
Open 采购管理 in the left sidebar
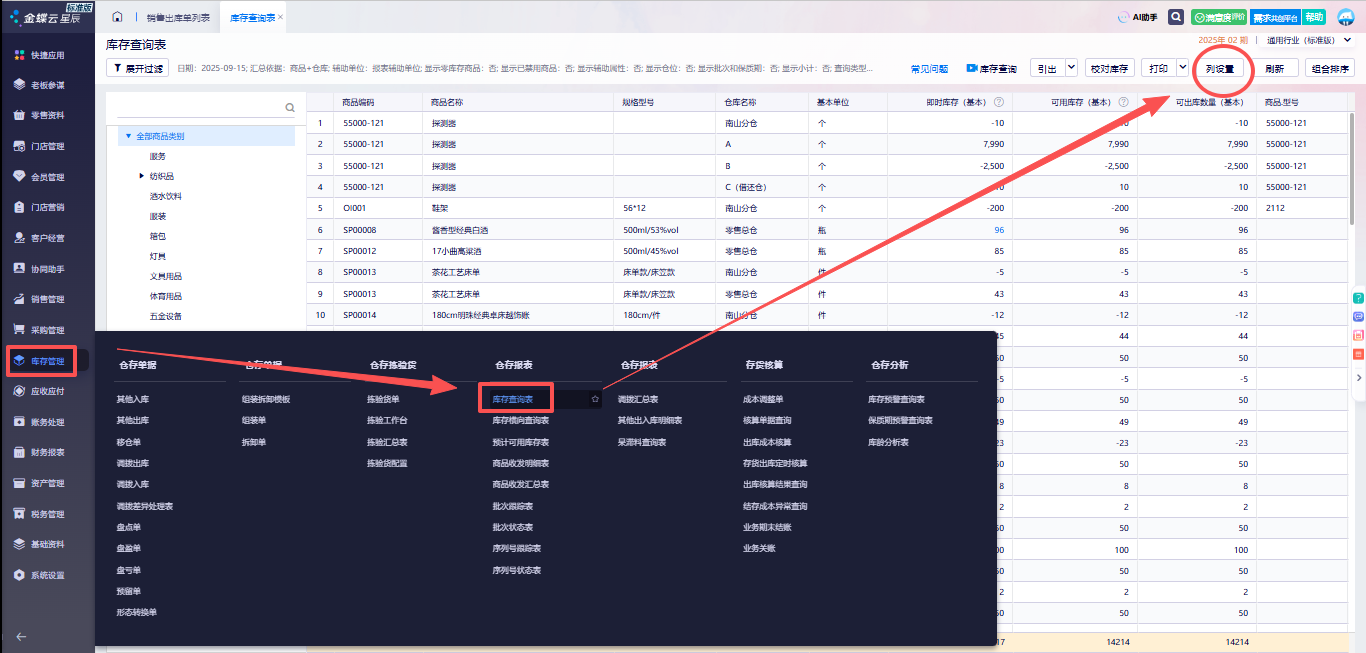coord(47,330)
